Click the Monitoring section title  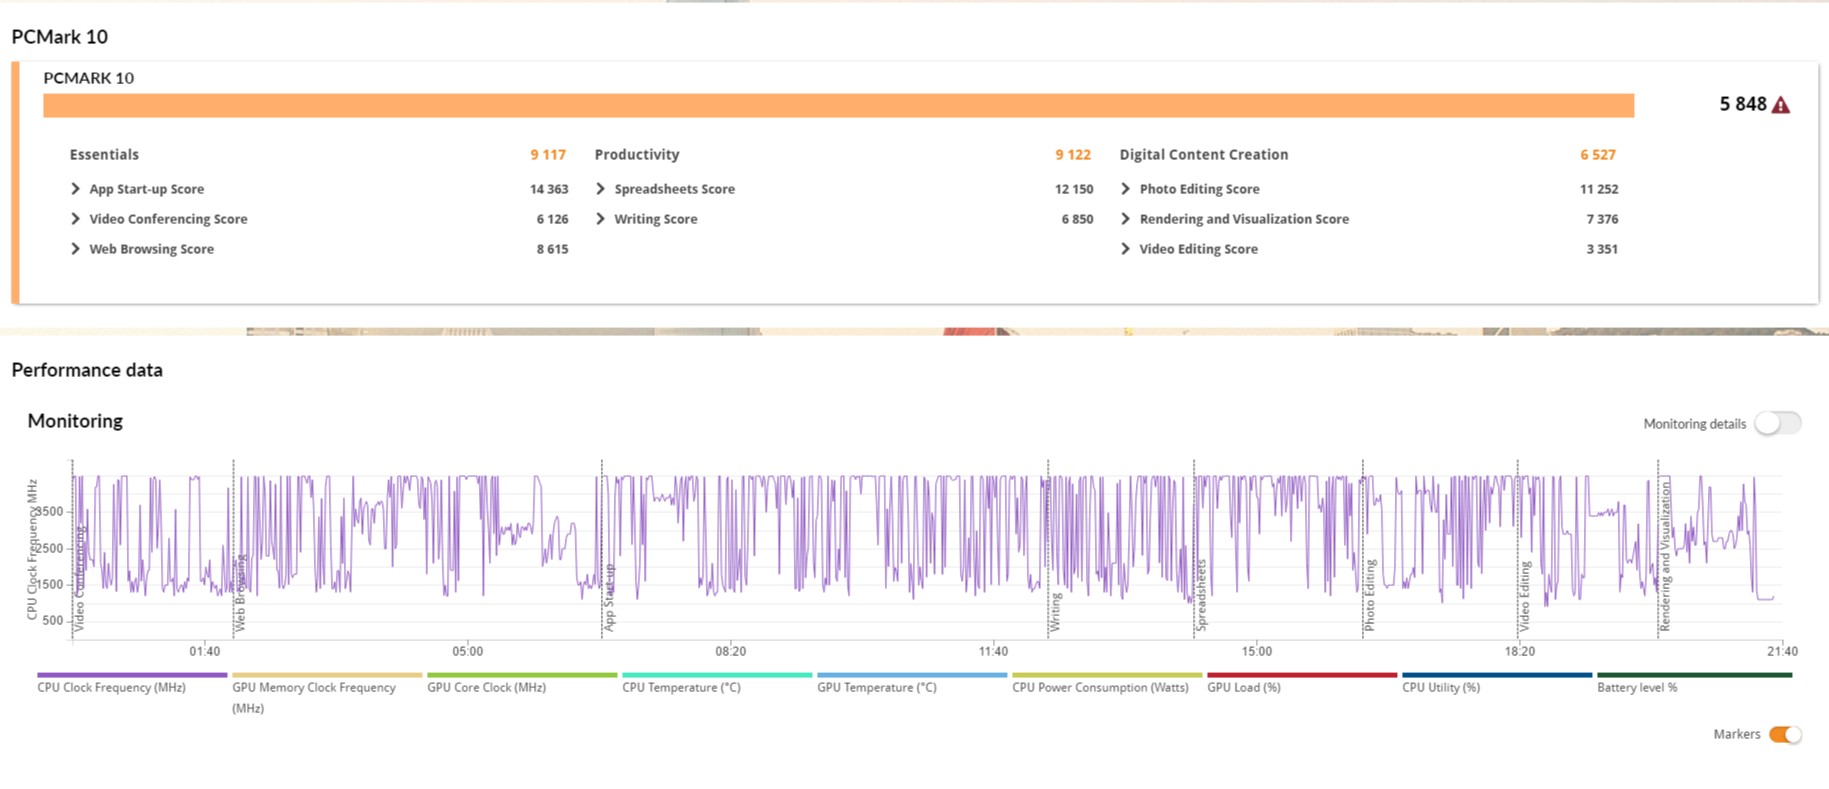click(75, 421)
